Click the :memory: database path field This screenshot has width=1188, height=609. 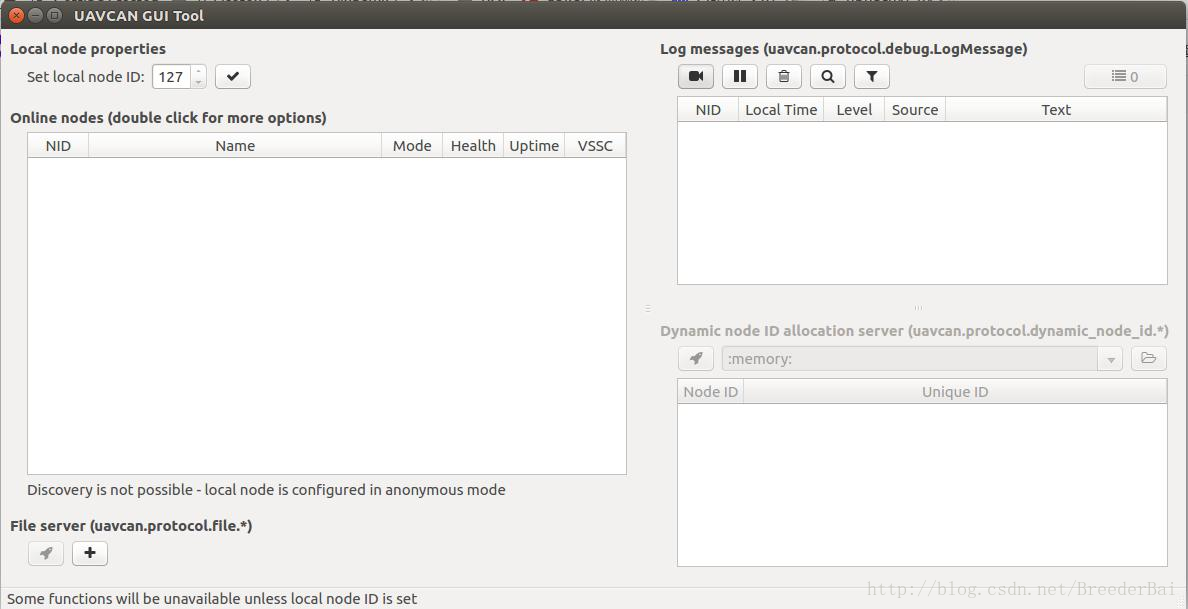coord(910,359)
